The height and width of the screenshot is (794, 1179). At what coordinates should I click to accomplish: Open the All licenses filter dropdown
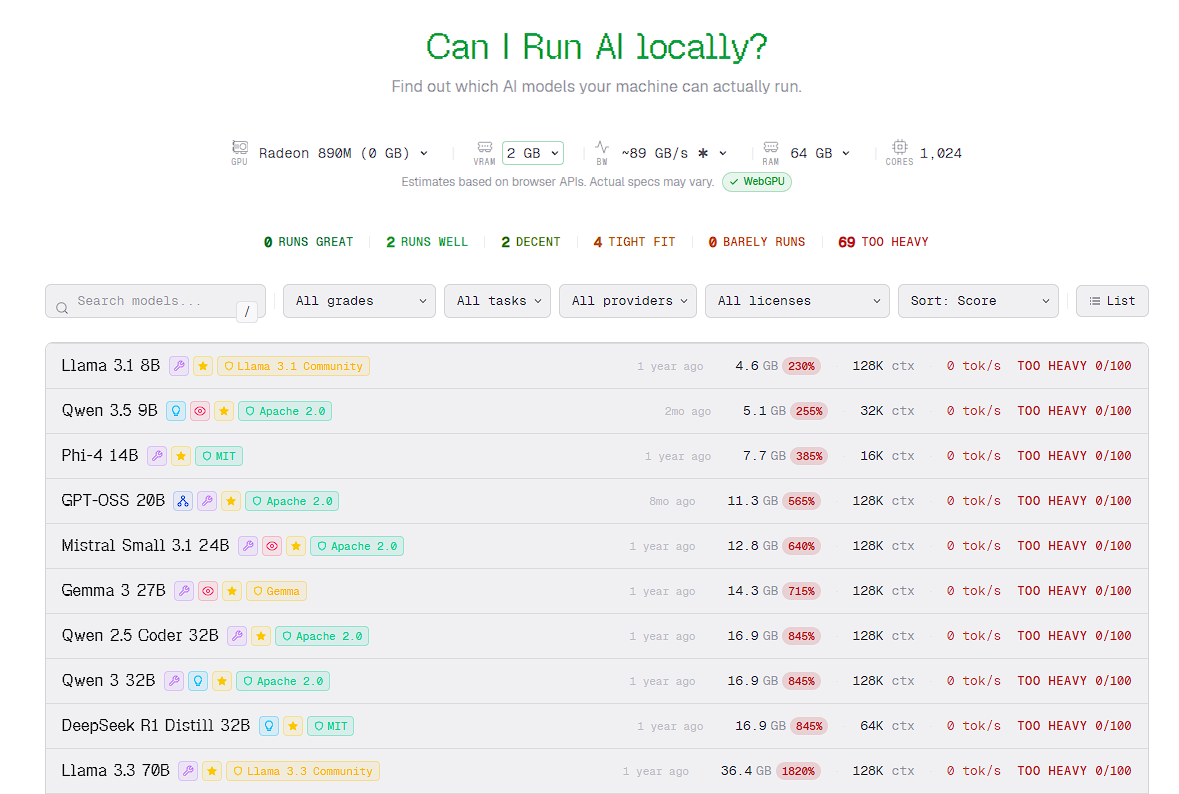797,301
